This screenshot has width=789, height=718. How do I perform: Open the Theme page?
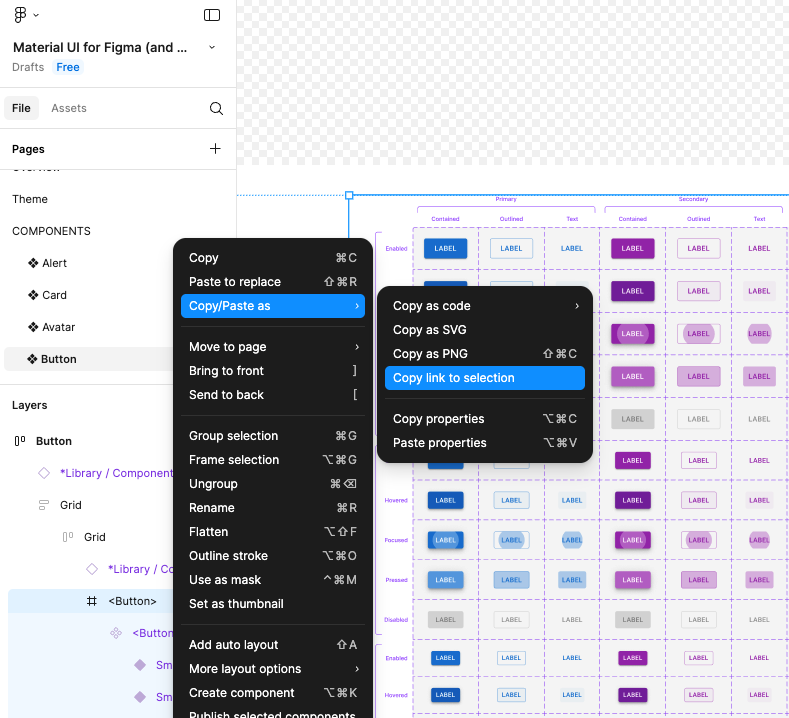point(30,199)
